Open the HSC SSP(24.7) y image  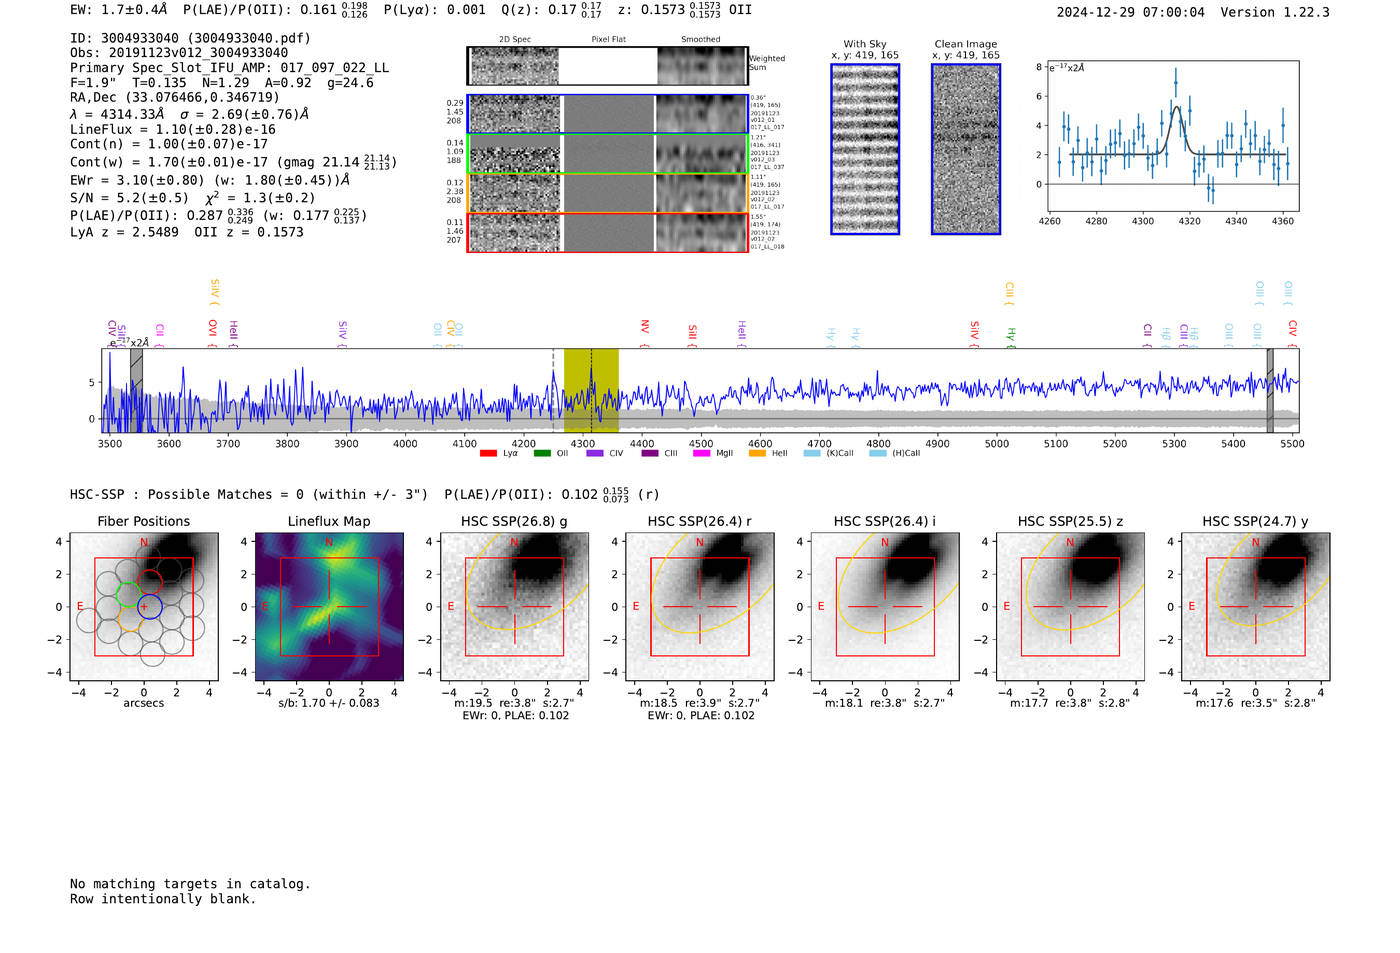point(1256,607)
